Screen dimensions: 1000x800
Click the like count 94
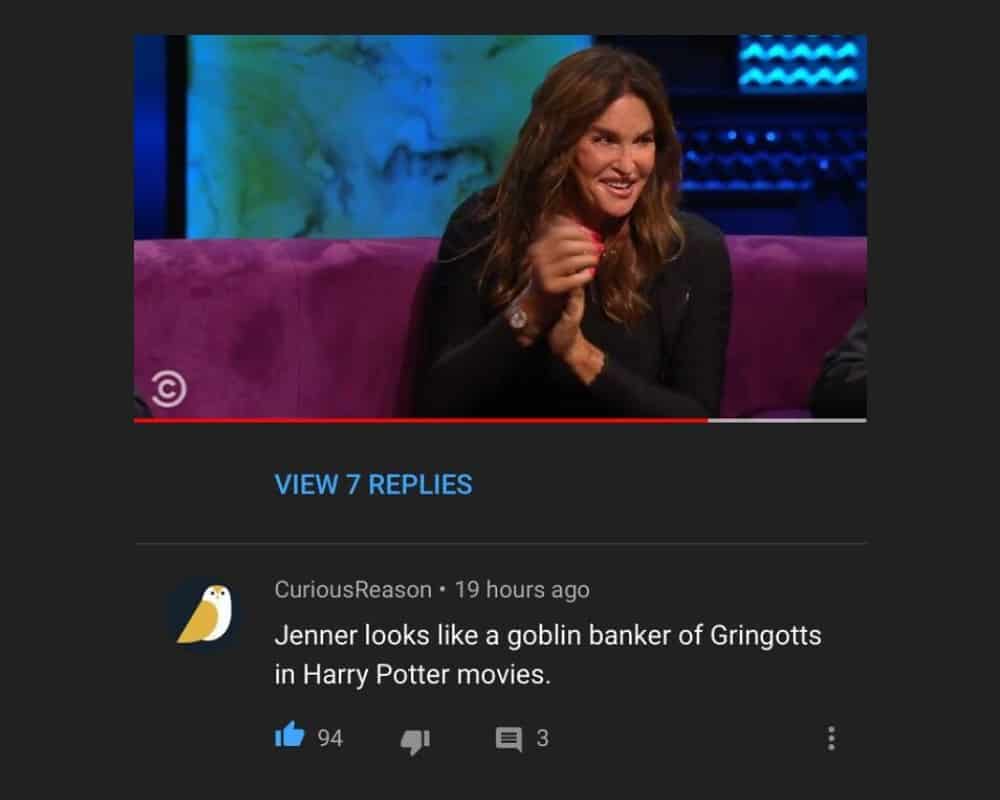(330, 738)
